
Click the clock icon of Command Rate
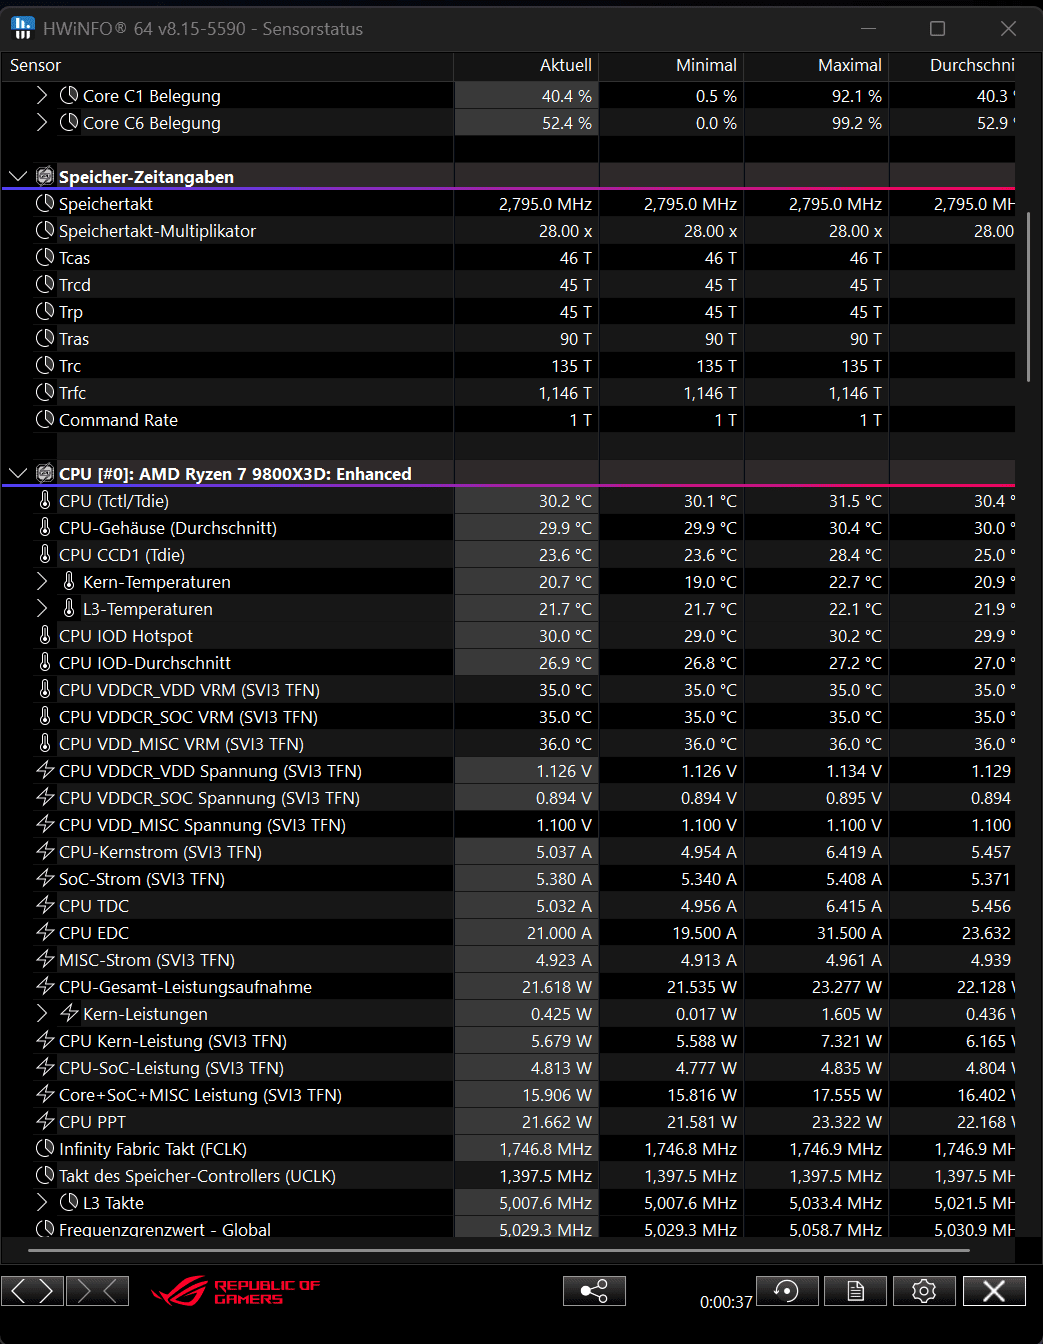point(45,419)
